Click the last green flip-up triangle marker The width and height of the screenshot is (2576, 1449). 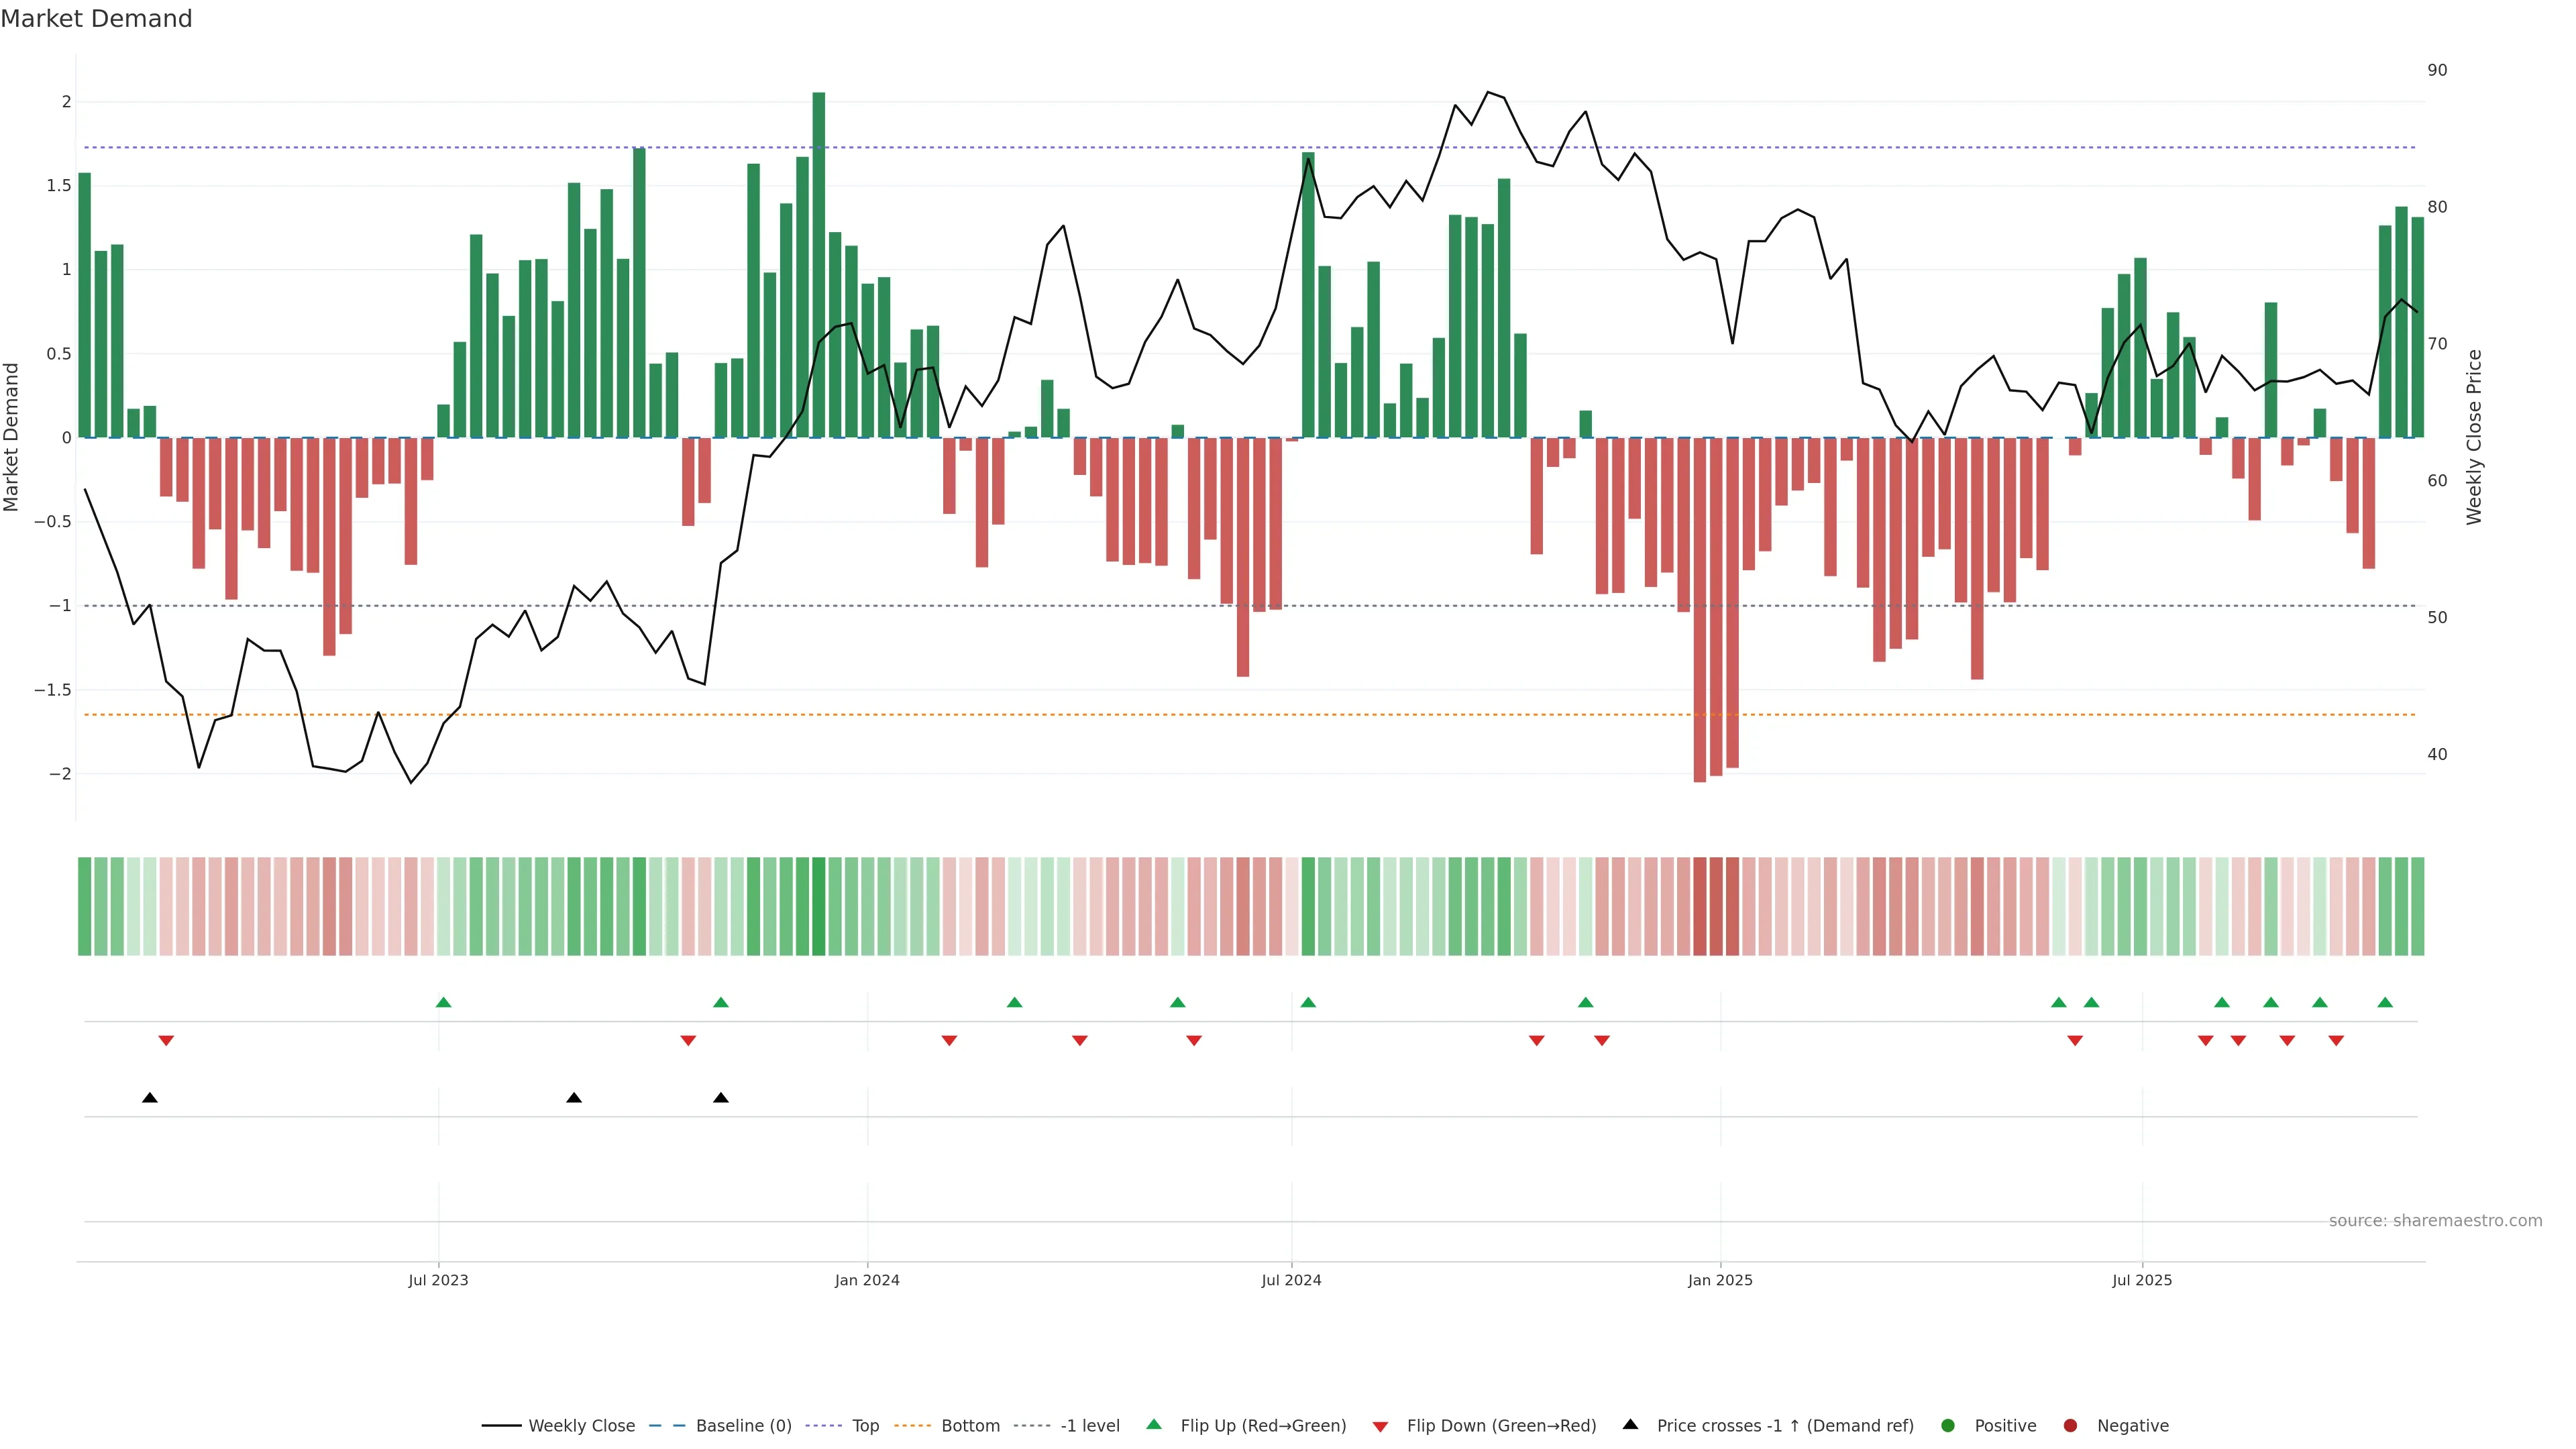point(2385,1003)
